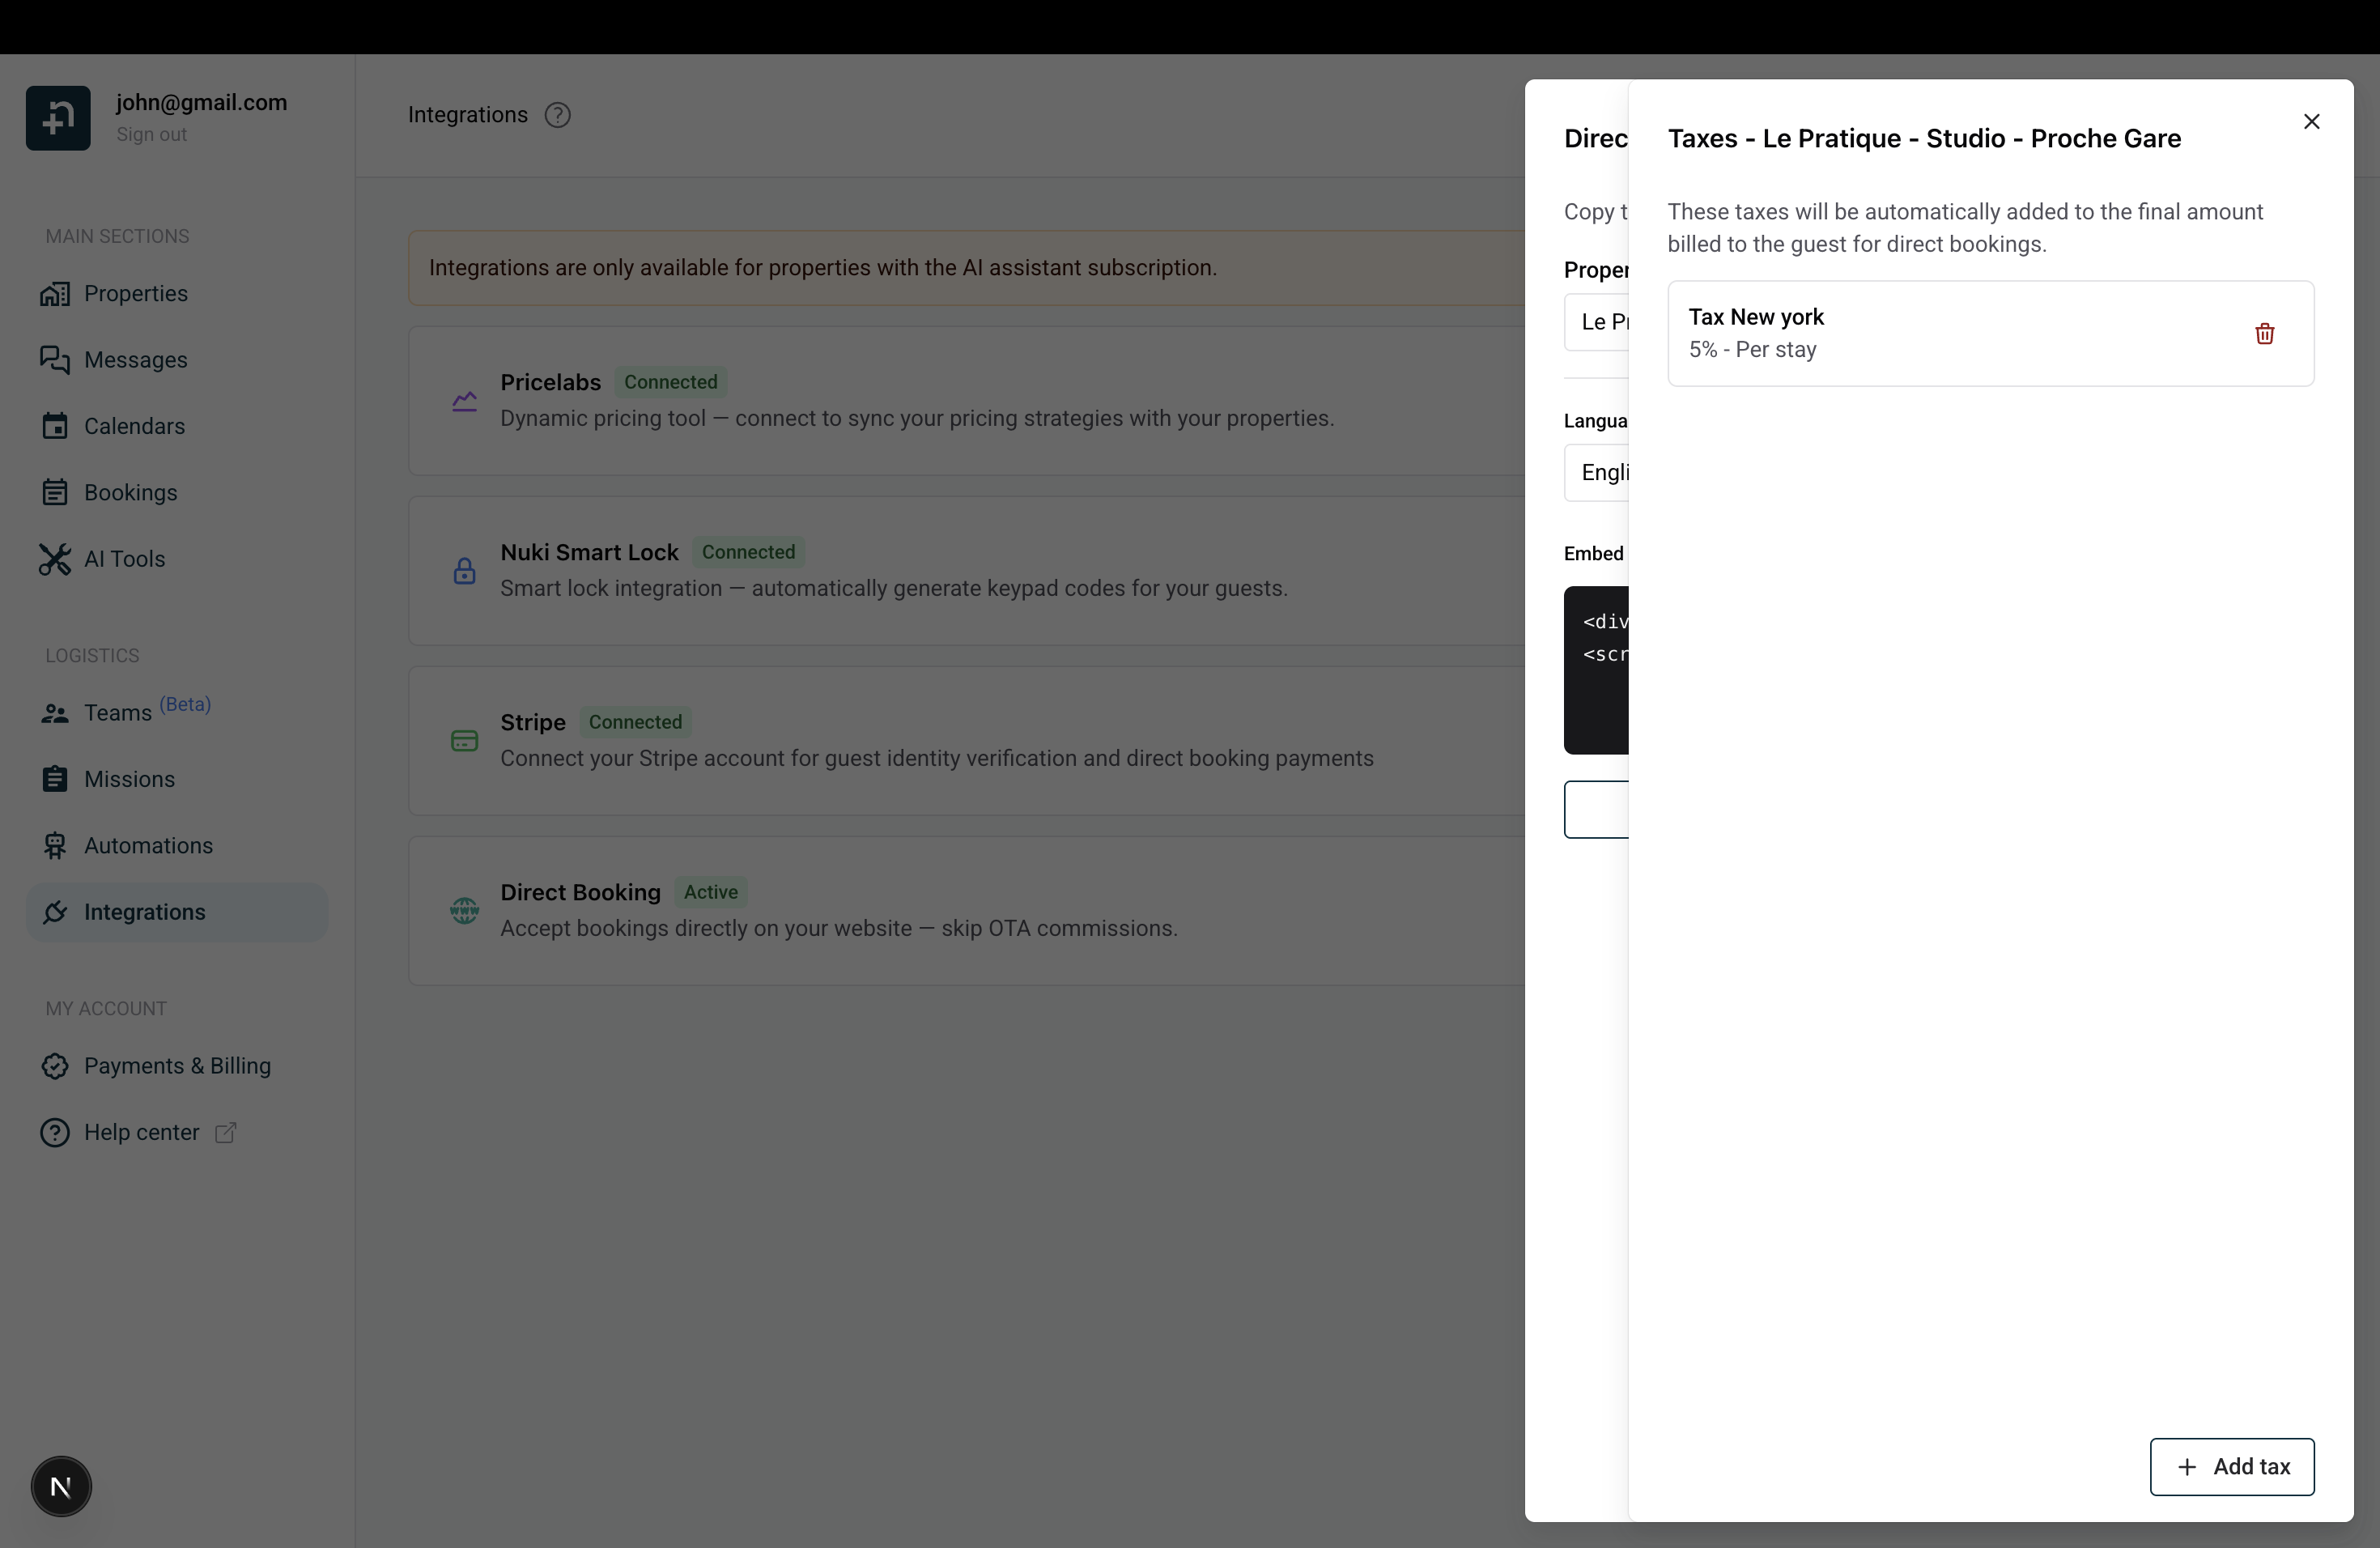Click the Sign out link
Viewport: 2380px width, 1548px height.
pos(151,134)
